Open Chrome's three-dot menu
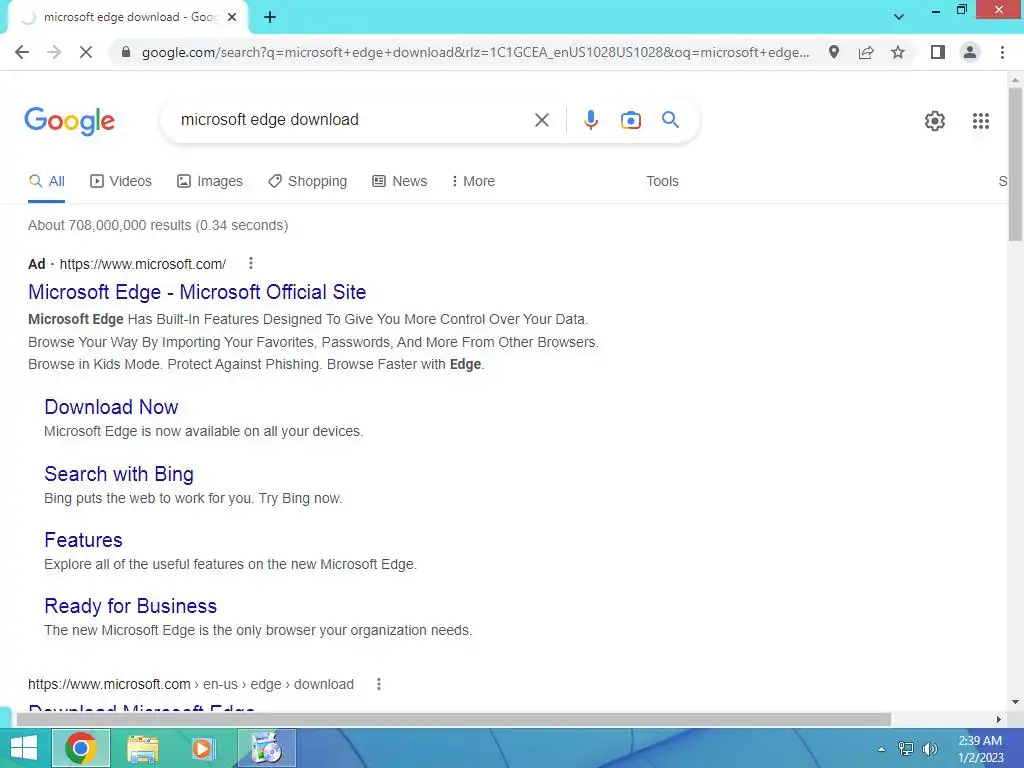 point(1002,52)
